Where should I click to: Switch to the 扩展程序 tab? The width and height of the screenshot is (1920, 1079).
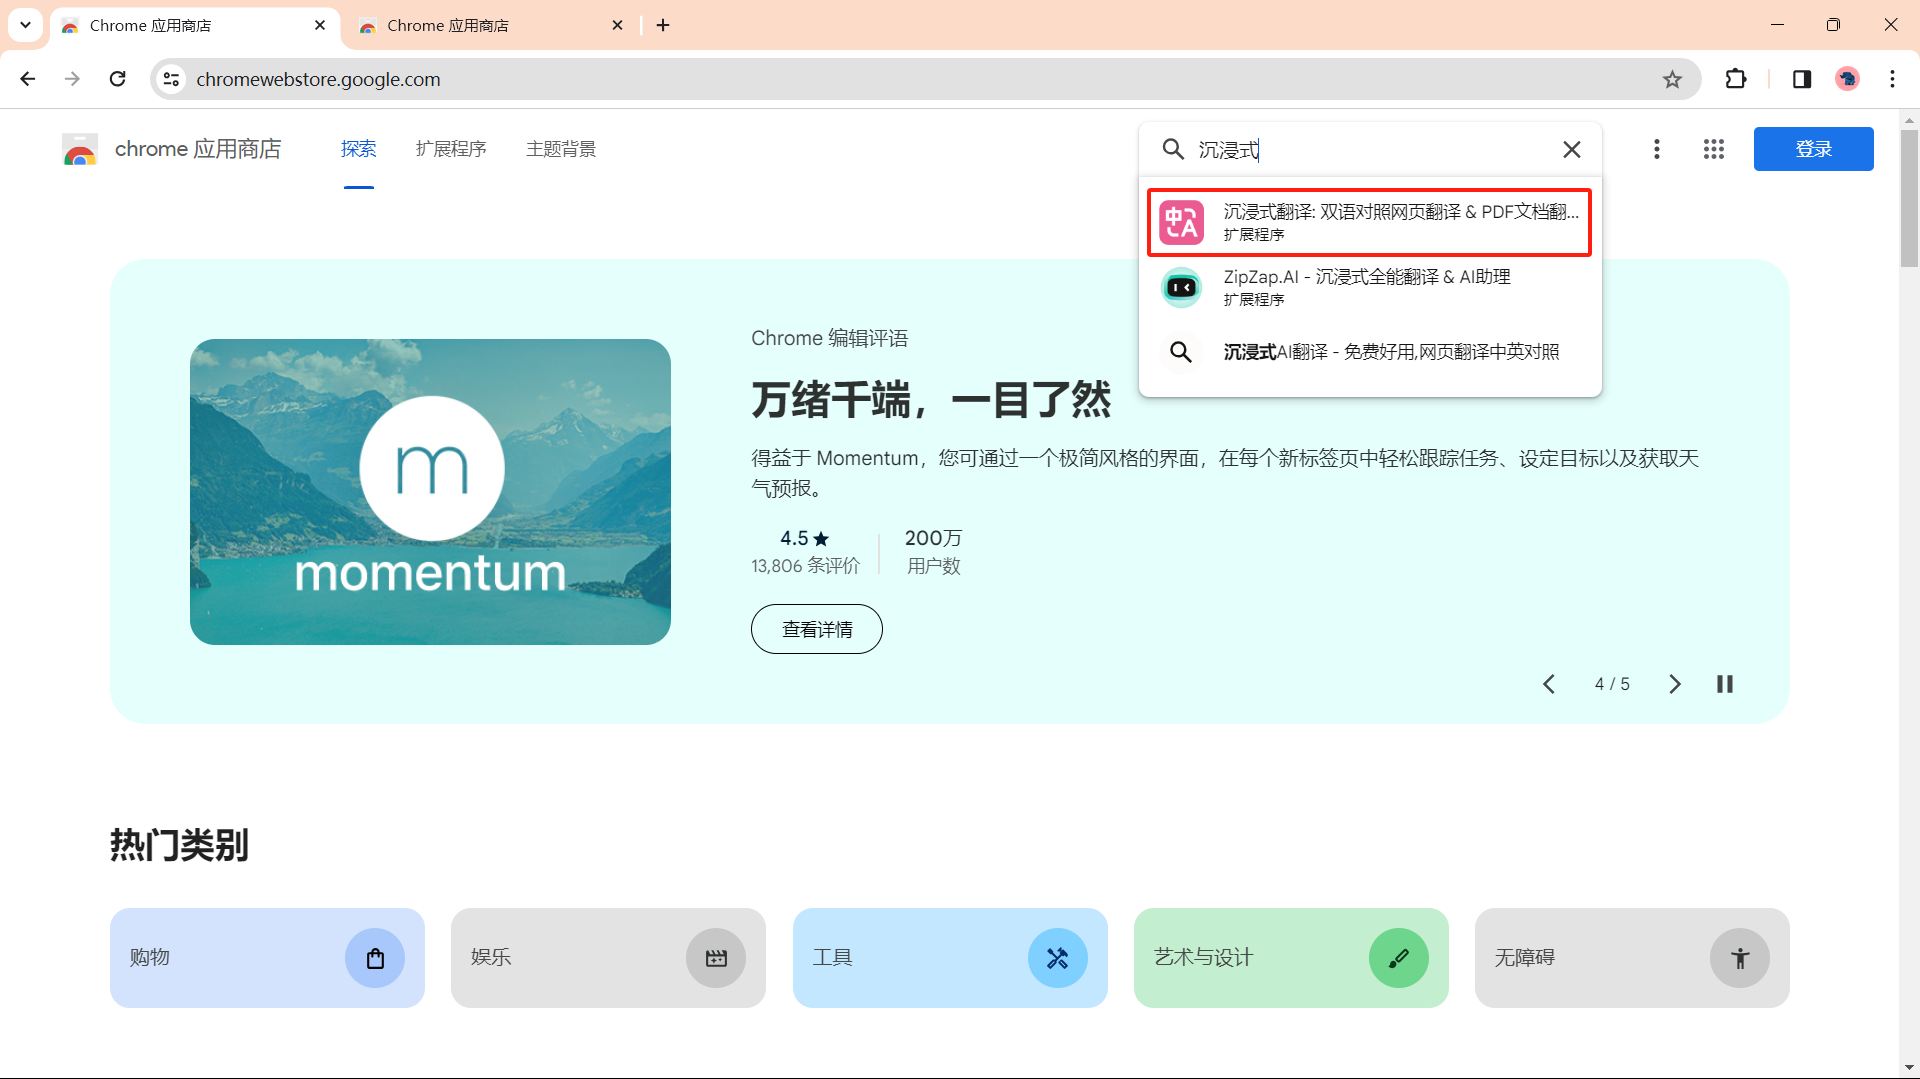tap(451, 149)
